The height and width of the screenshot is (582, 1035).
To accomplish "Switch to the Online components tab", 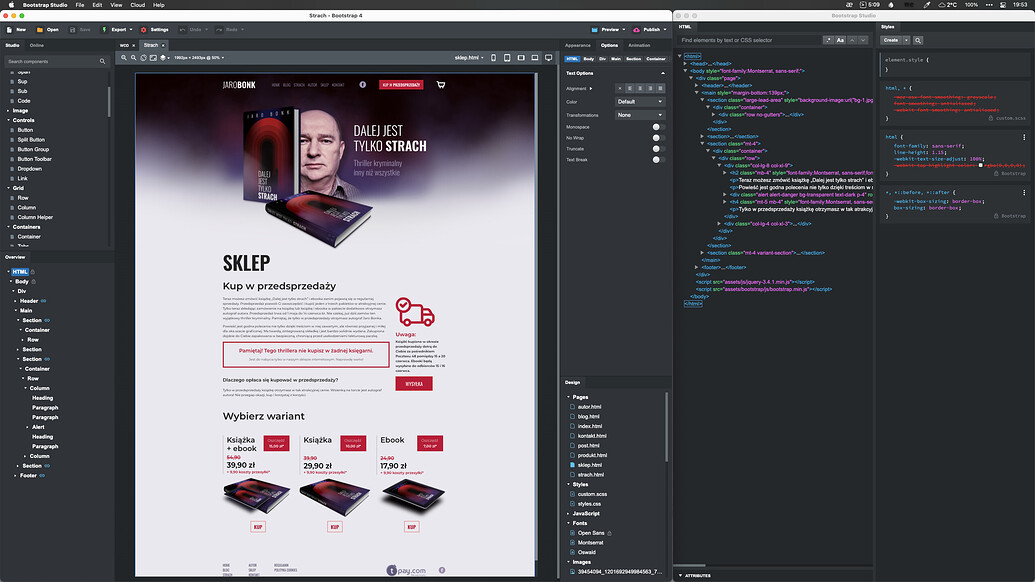I will [x=36, y=46].
